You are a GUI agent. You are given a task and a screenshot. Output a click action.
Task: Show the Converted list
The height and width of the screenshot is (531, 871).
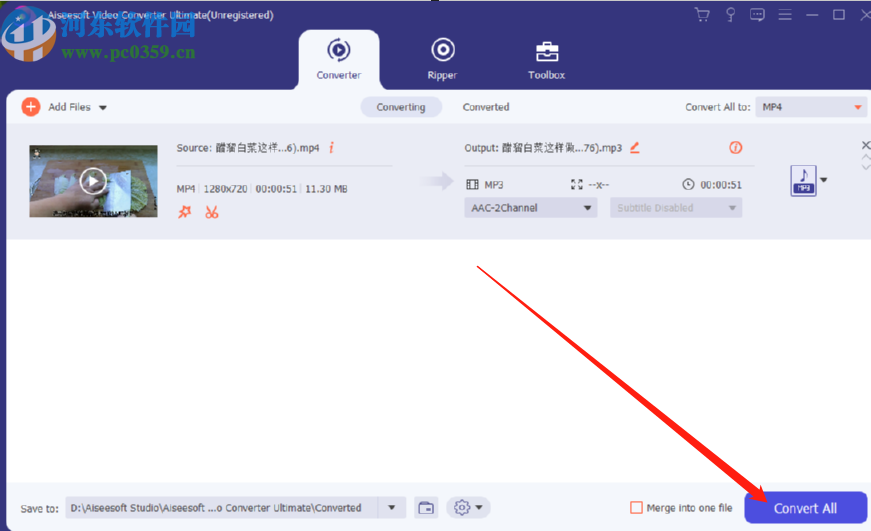[x=486, y=107]
